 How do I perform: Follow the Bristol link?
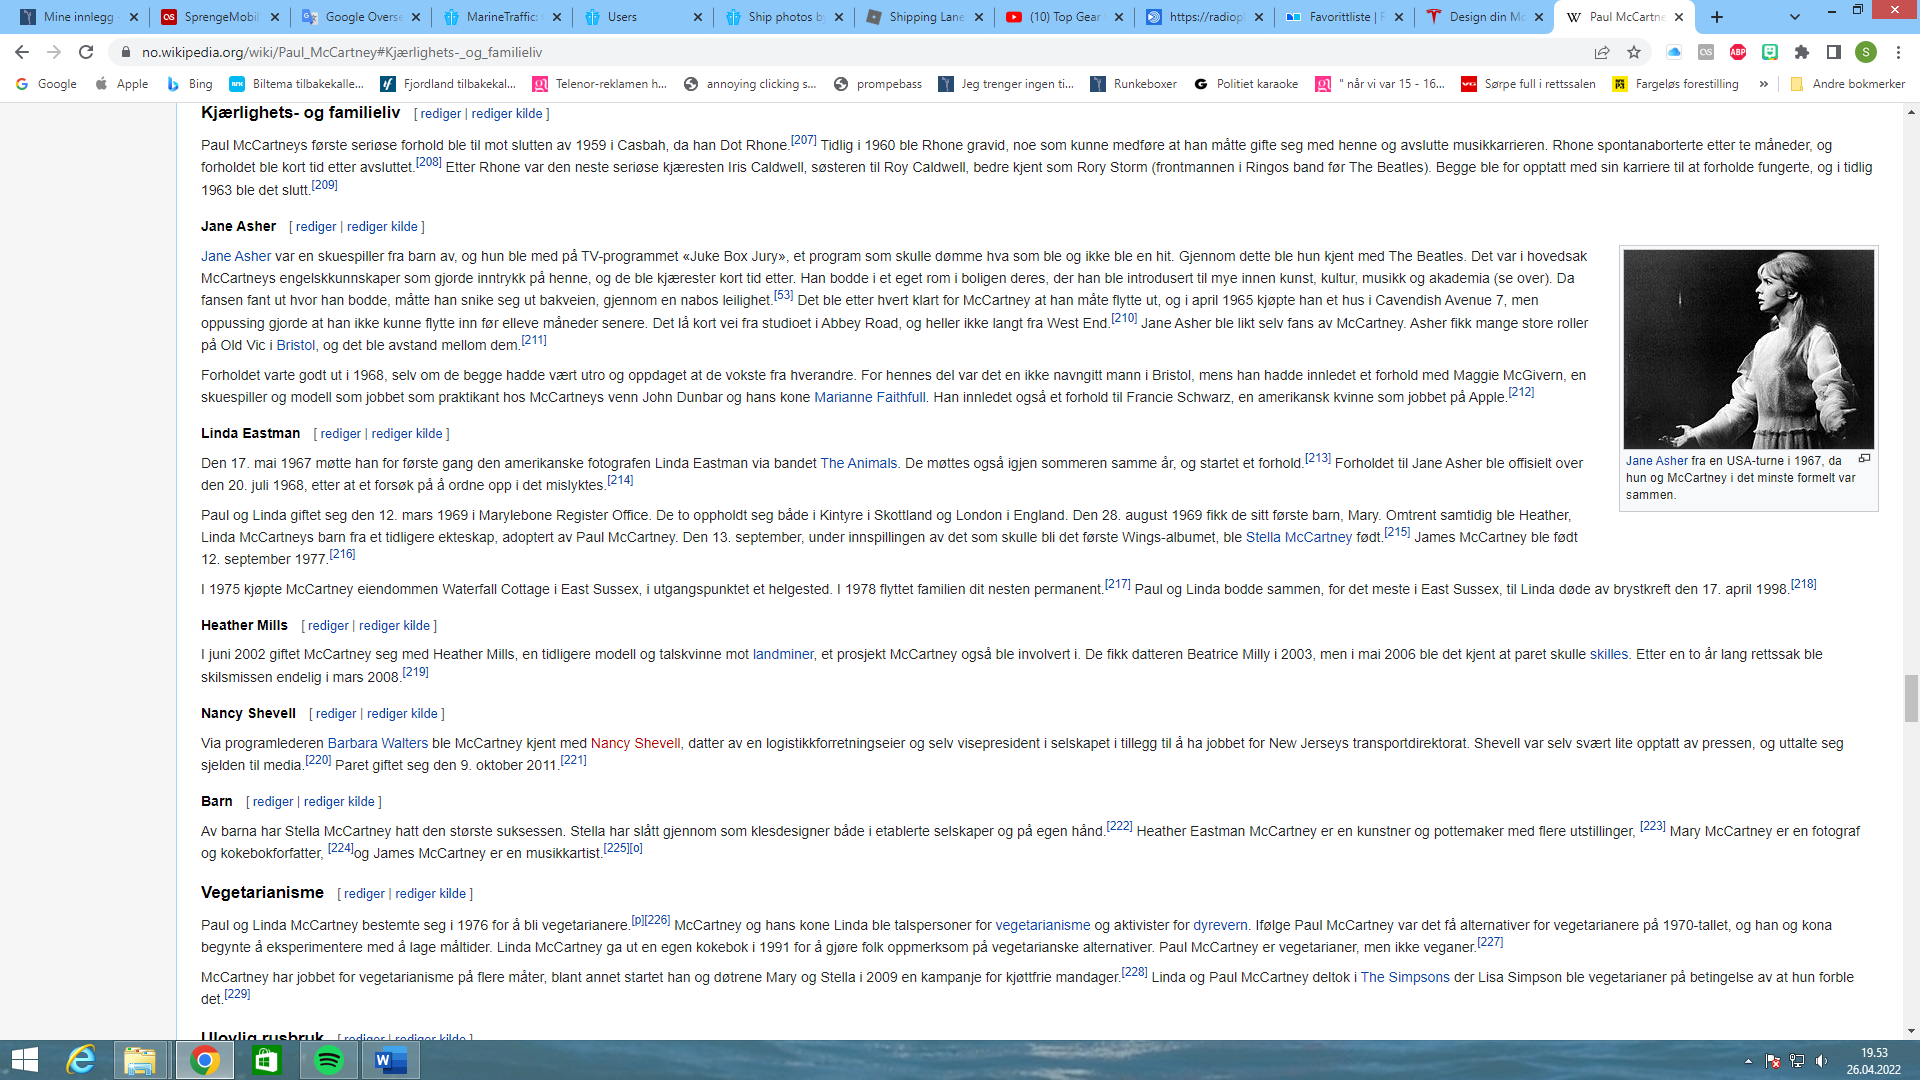point(295,346)
